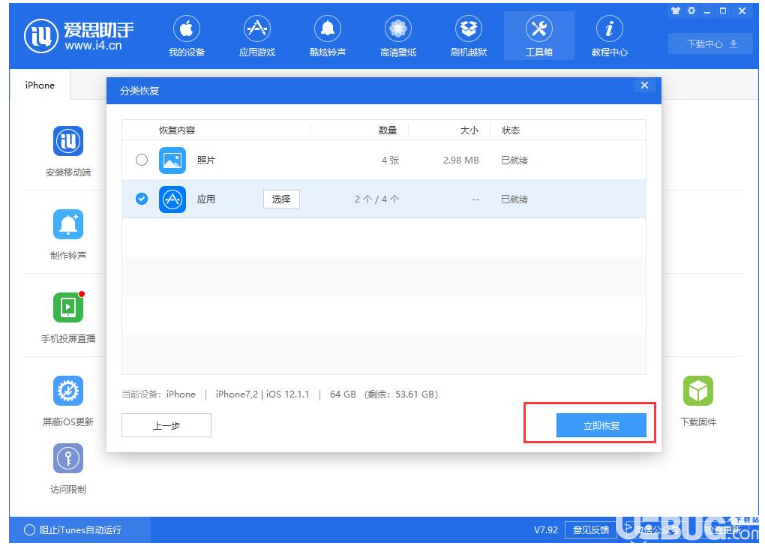
Task: Click the 应用 row label
Action: [206, 199]
